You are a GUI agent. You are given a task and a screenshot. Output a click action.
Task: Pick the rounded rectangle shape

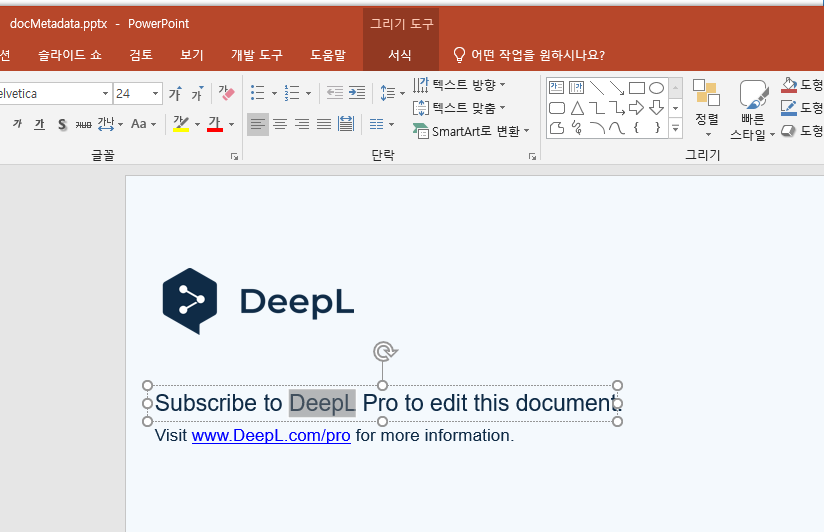557,108
